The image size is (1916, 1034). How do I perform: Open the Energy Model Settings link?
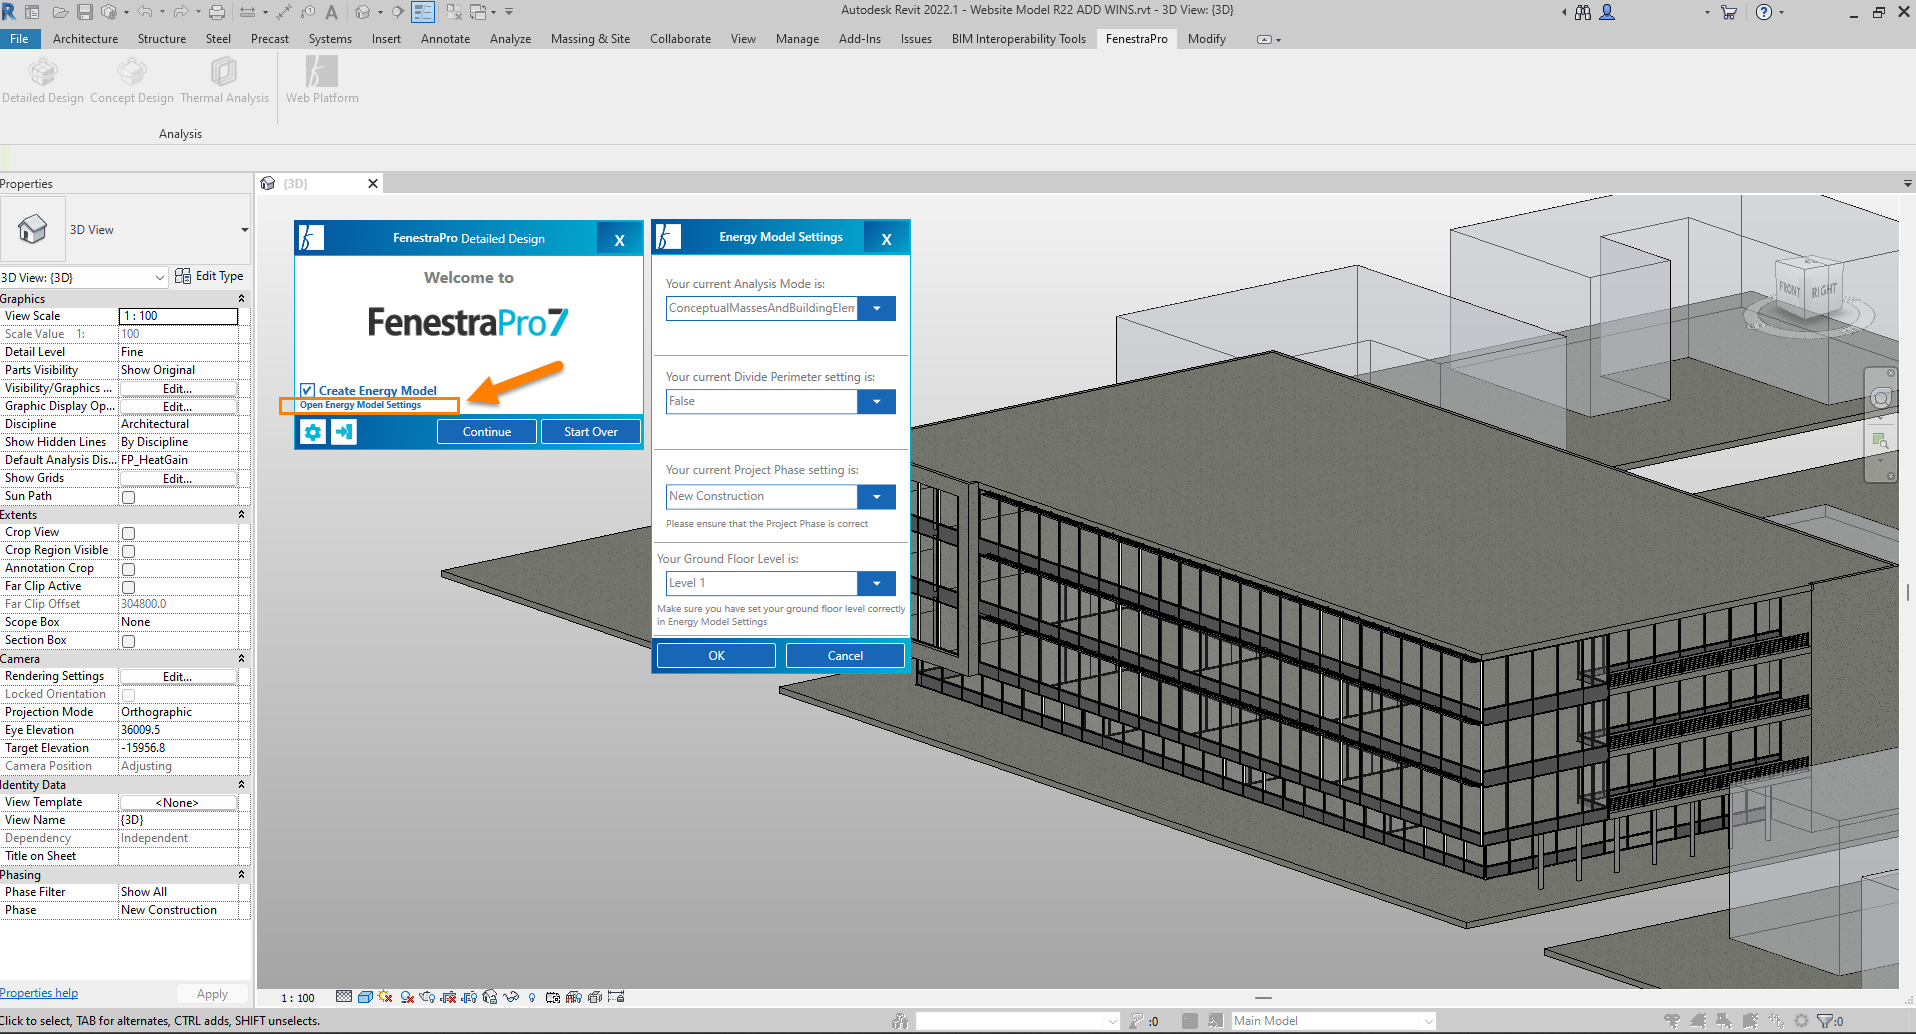(361, 405)
